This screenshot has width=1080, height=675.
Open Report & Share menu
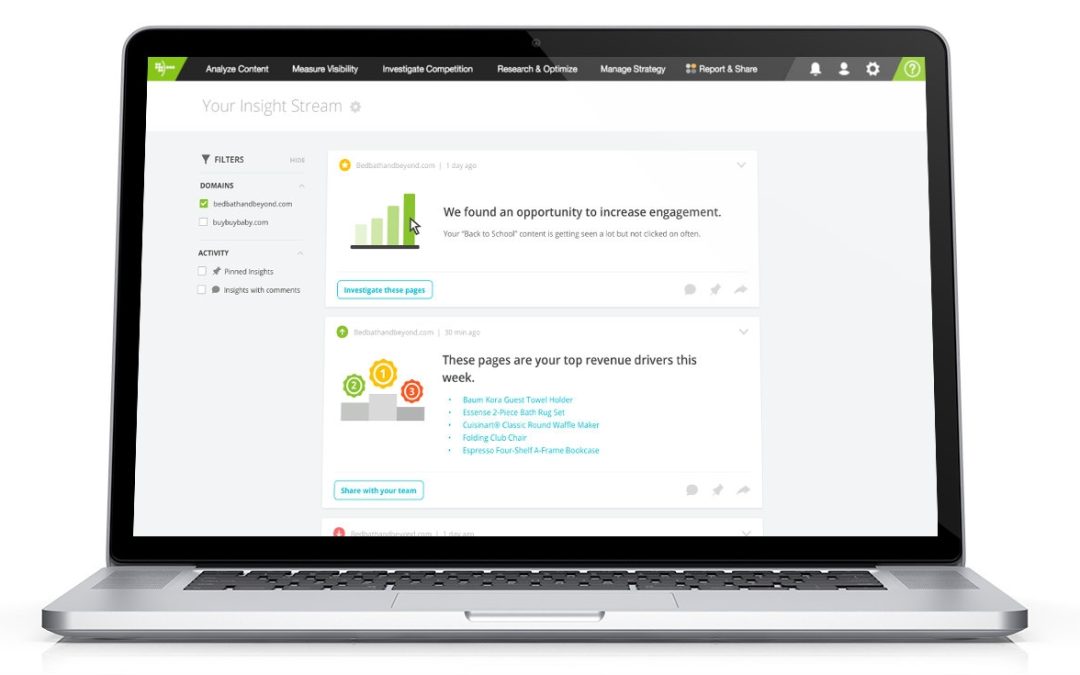click(x=722, y=69)
